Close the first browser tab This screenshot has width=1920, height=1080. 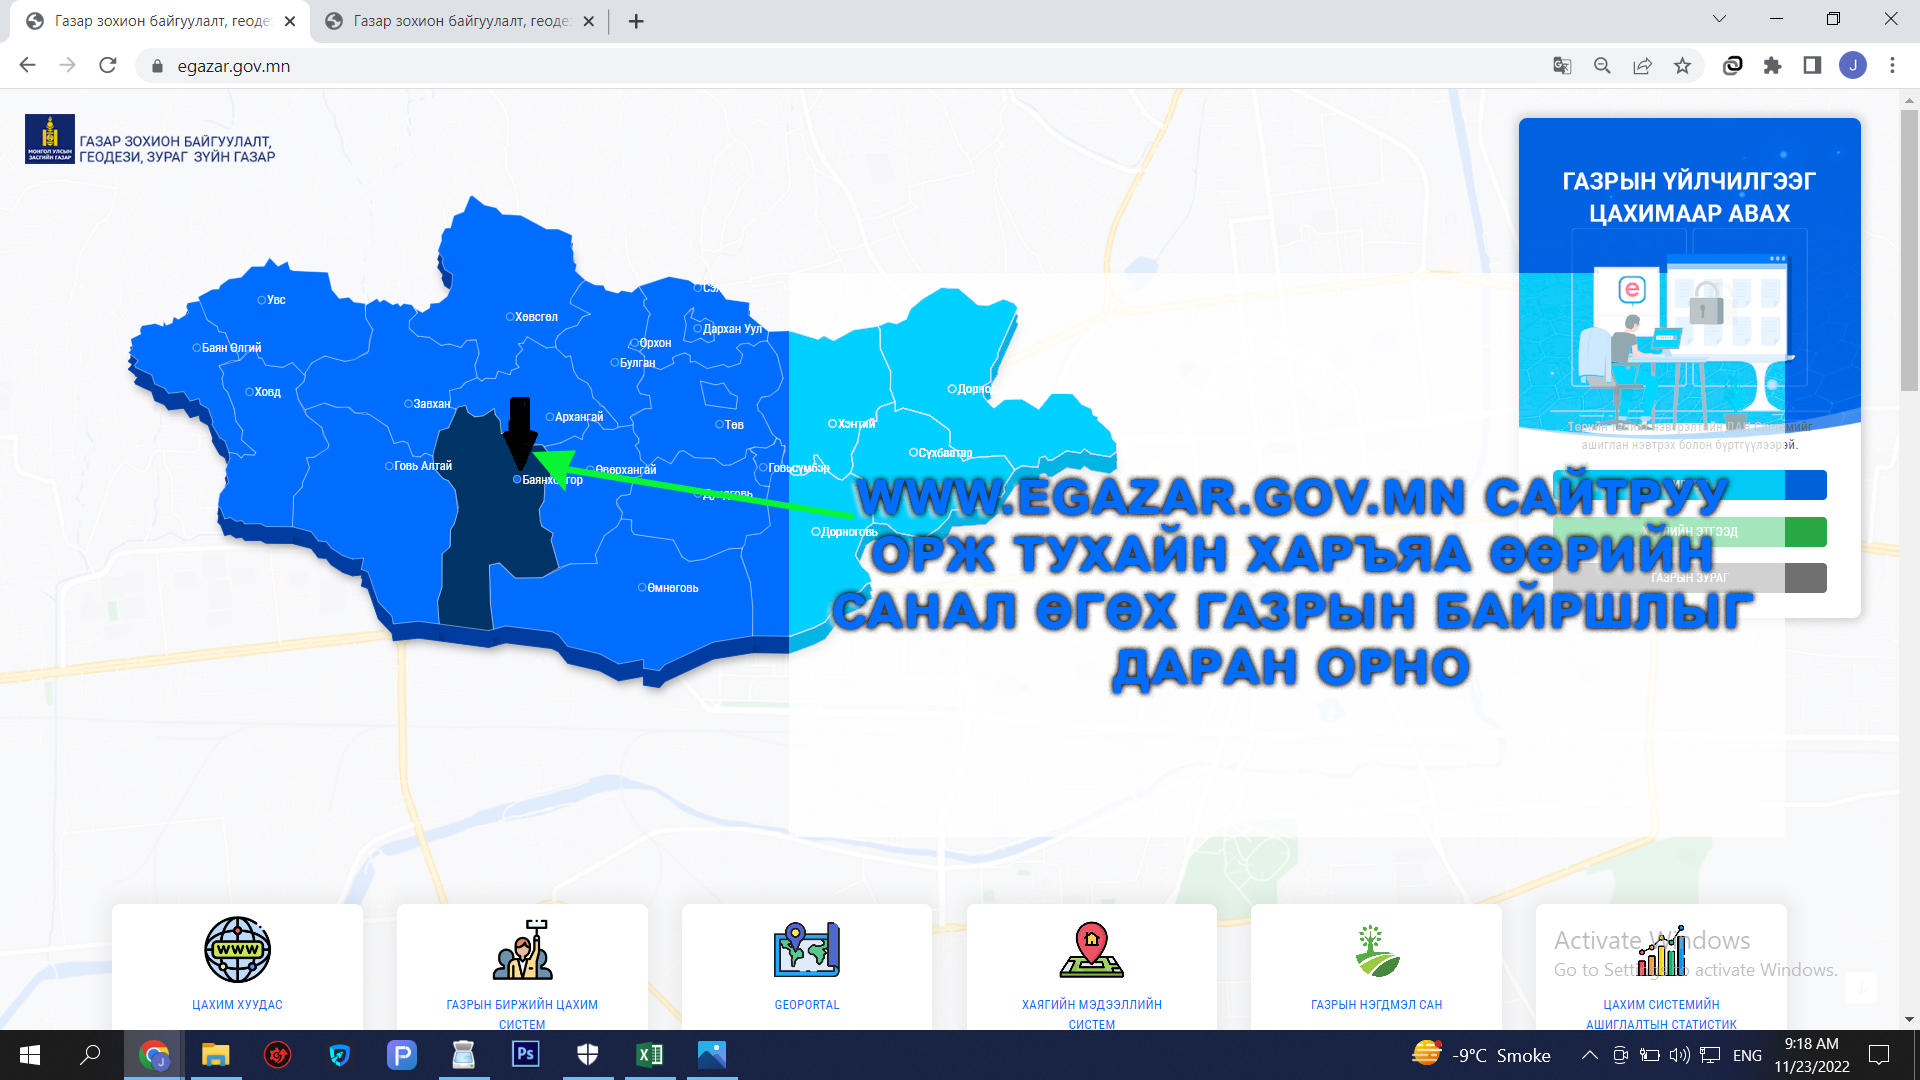pos(290,21)
